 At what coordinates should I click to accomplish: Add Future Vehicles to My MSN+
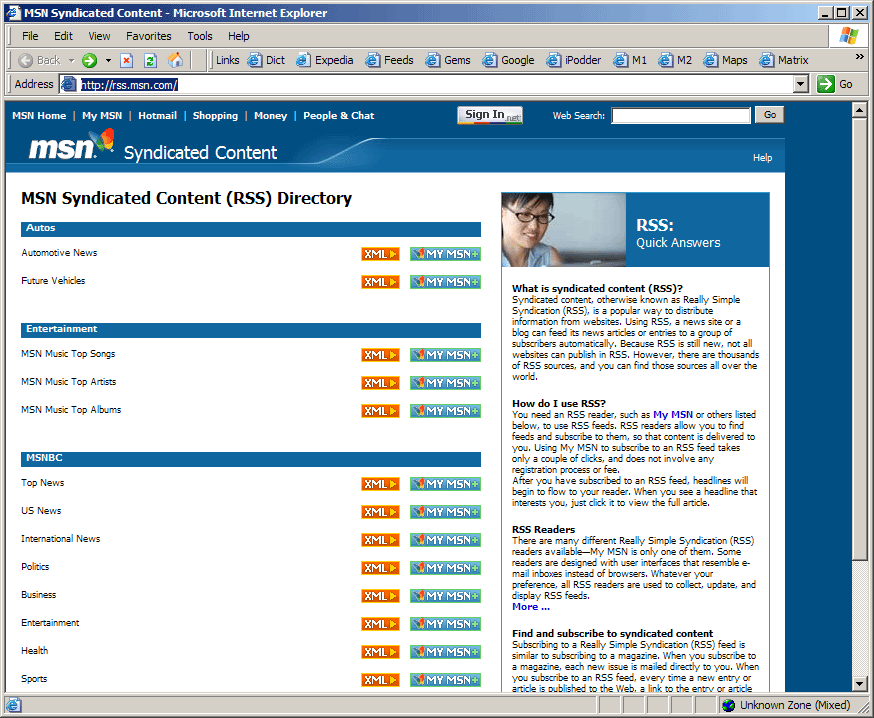pyautogui.click(x=445, y=282)
